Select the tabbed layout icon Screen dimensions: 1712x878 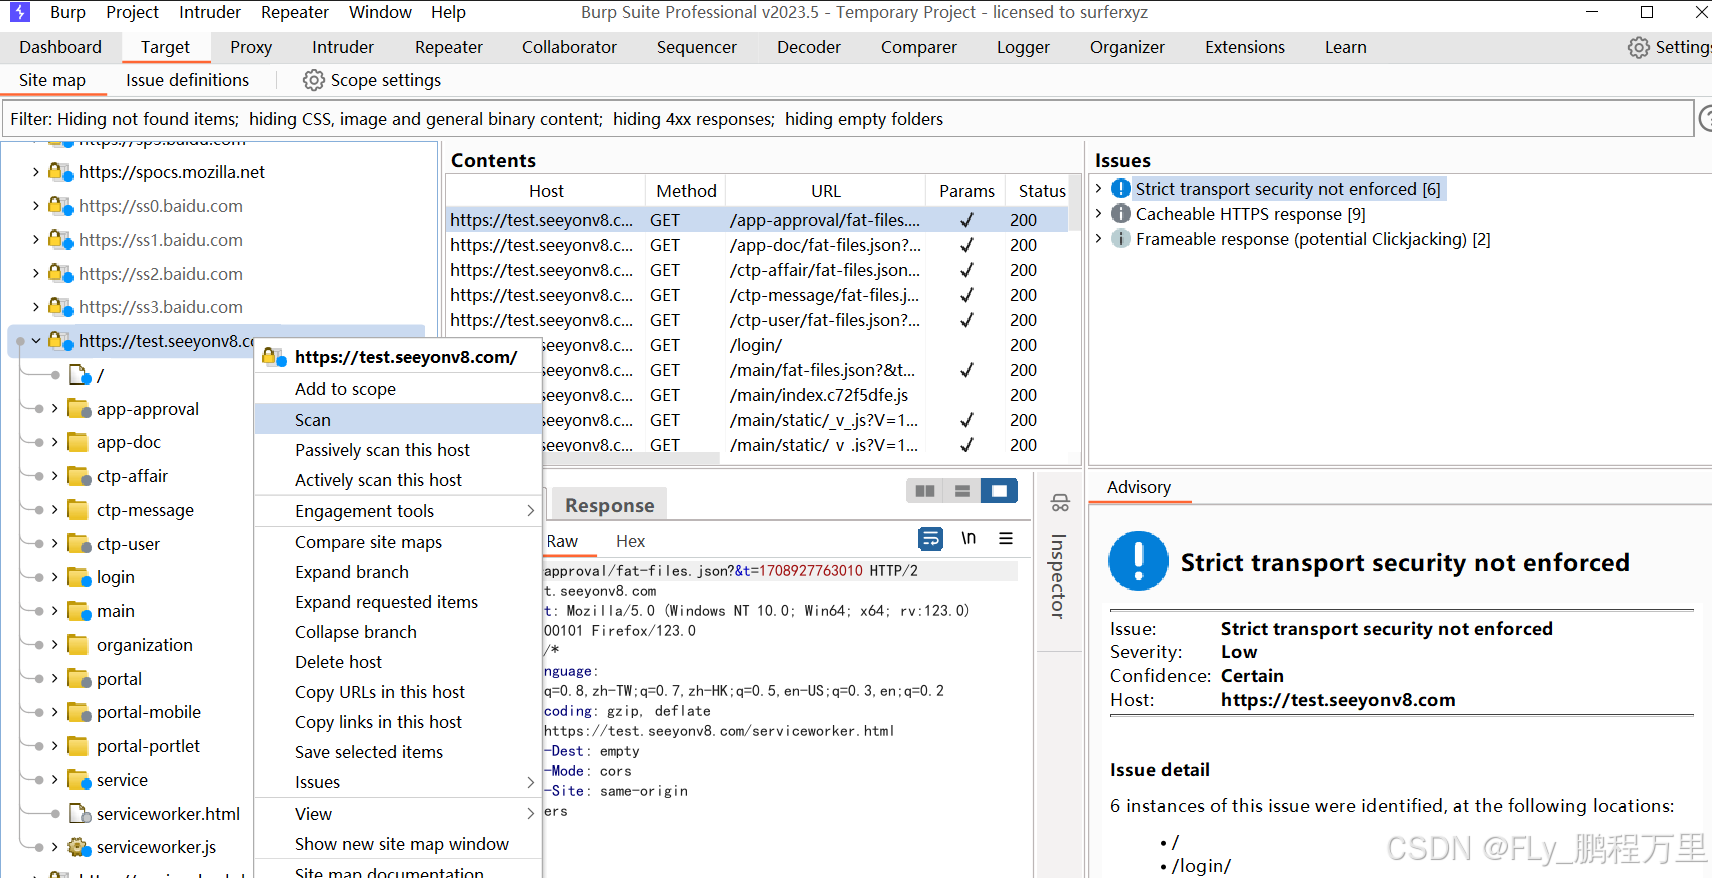[x=999, y=491]
